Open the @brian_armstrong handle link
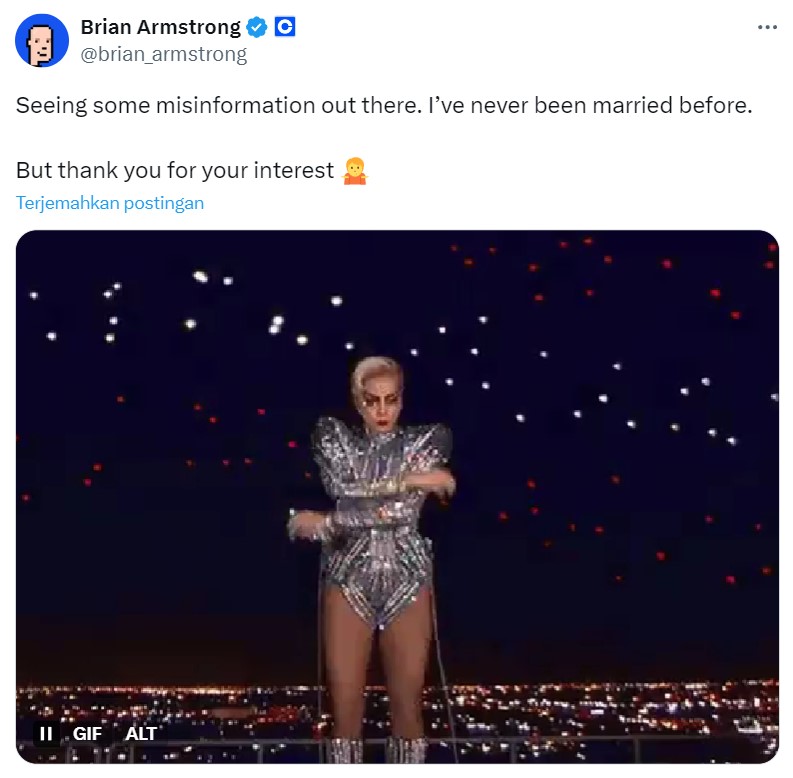 (164, 54)
